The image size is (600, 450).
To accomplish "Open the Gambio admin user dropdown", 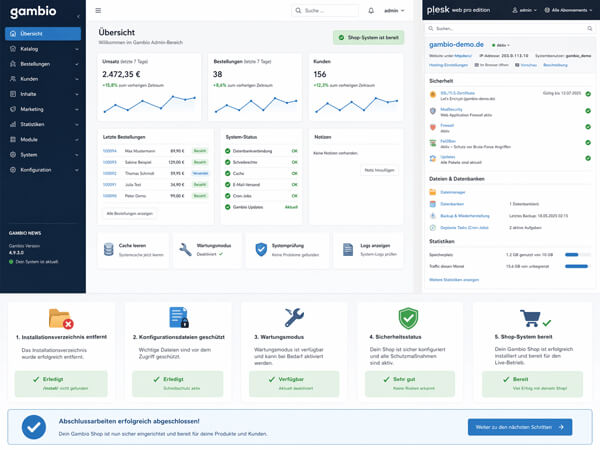I will 394,11.
